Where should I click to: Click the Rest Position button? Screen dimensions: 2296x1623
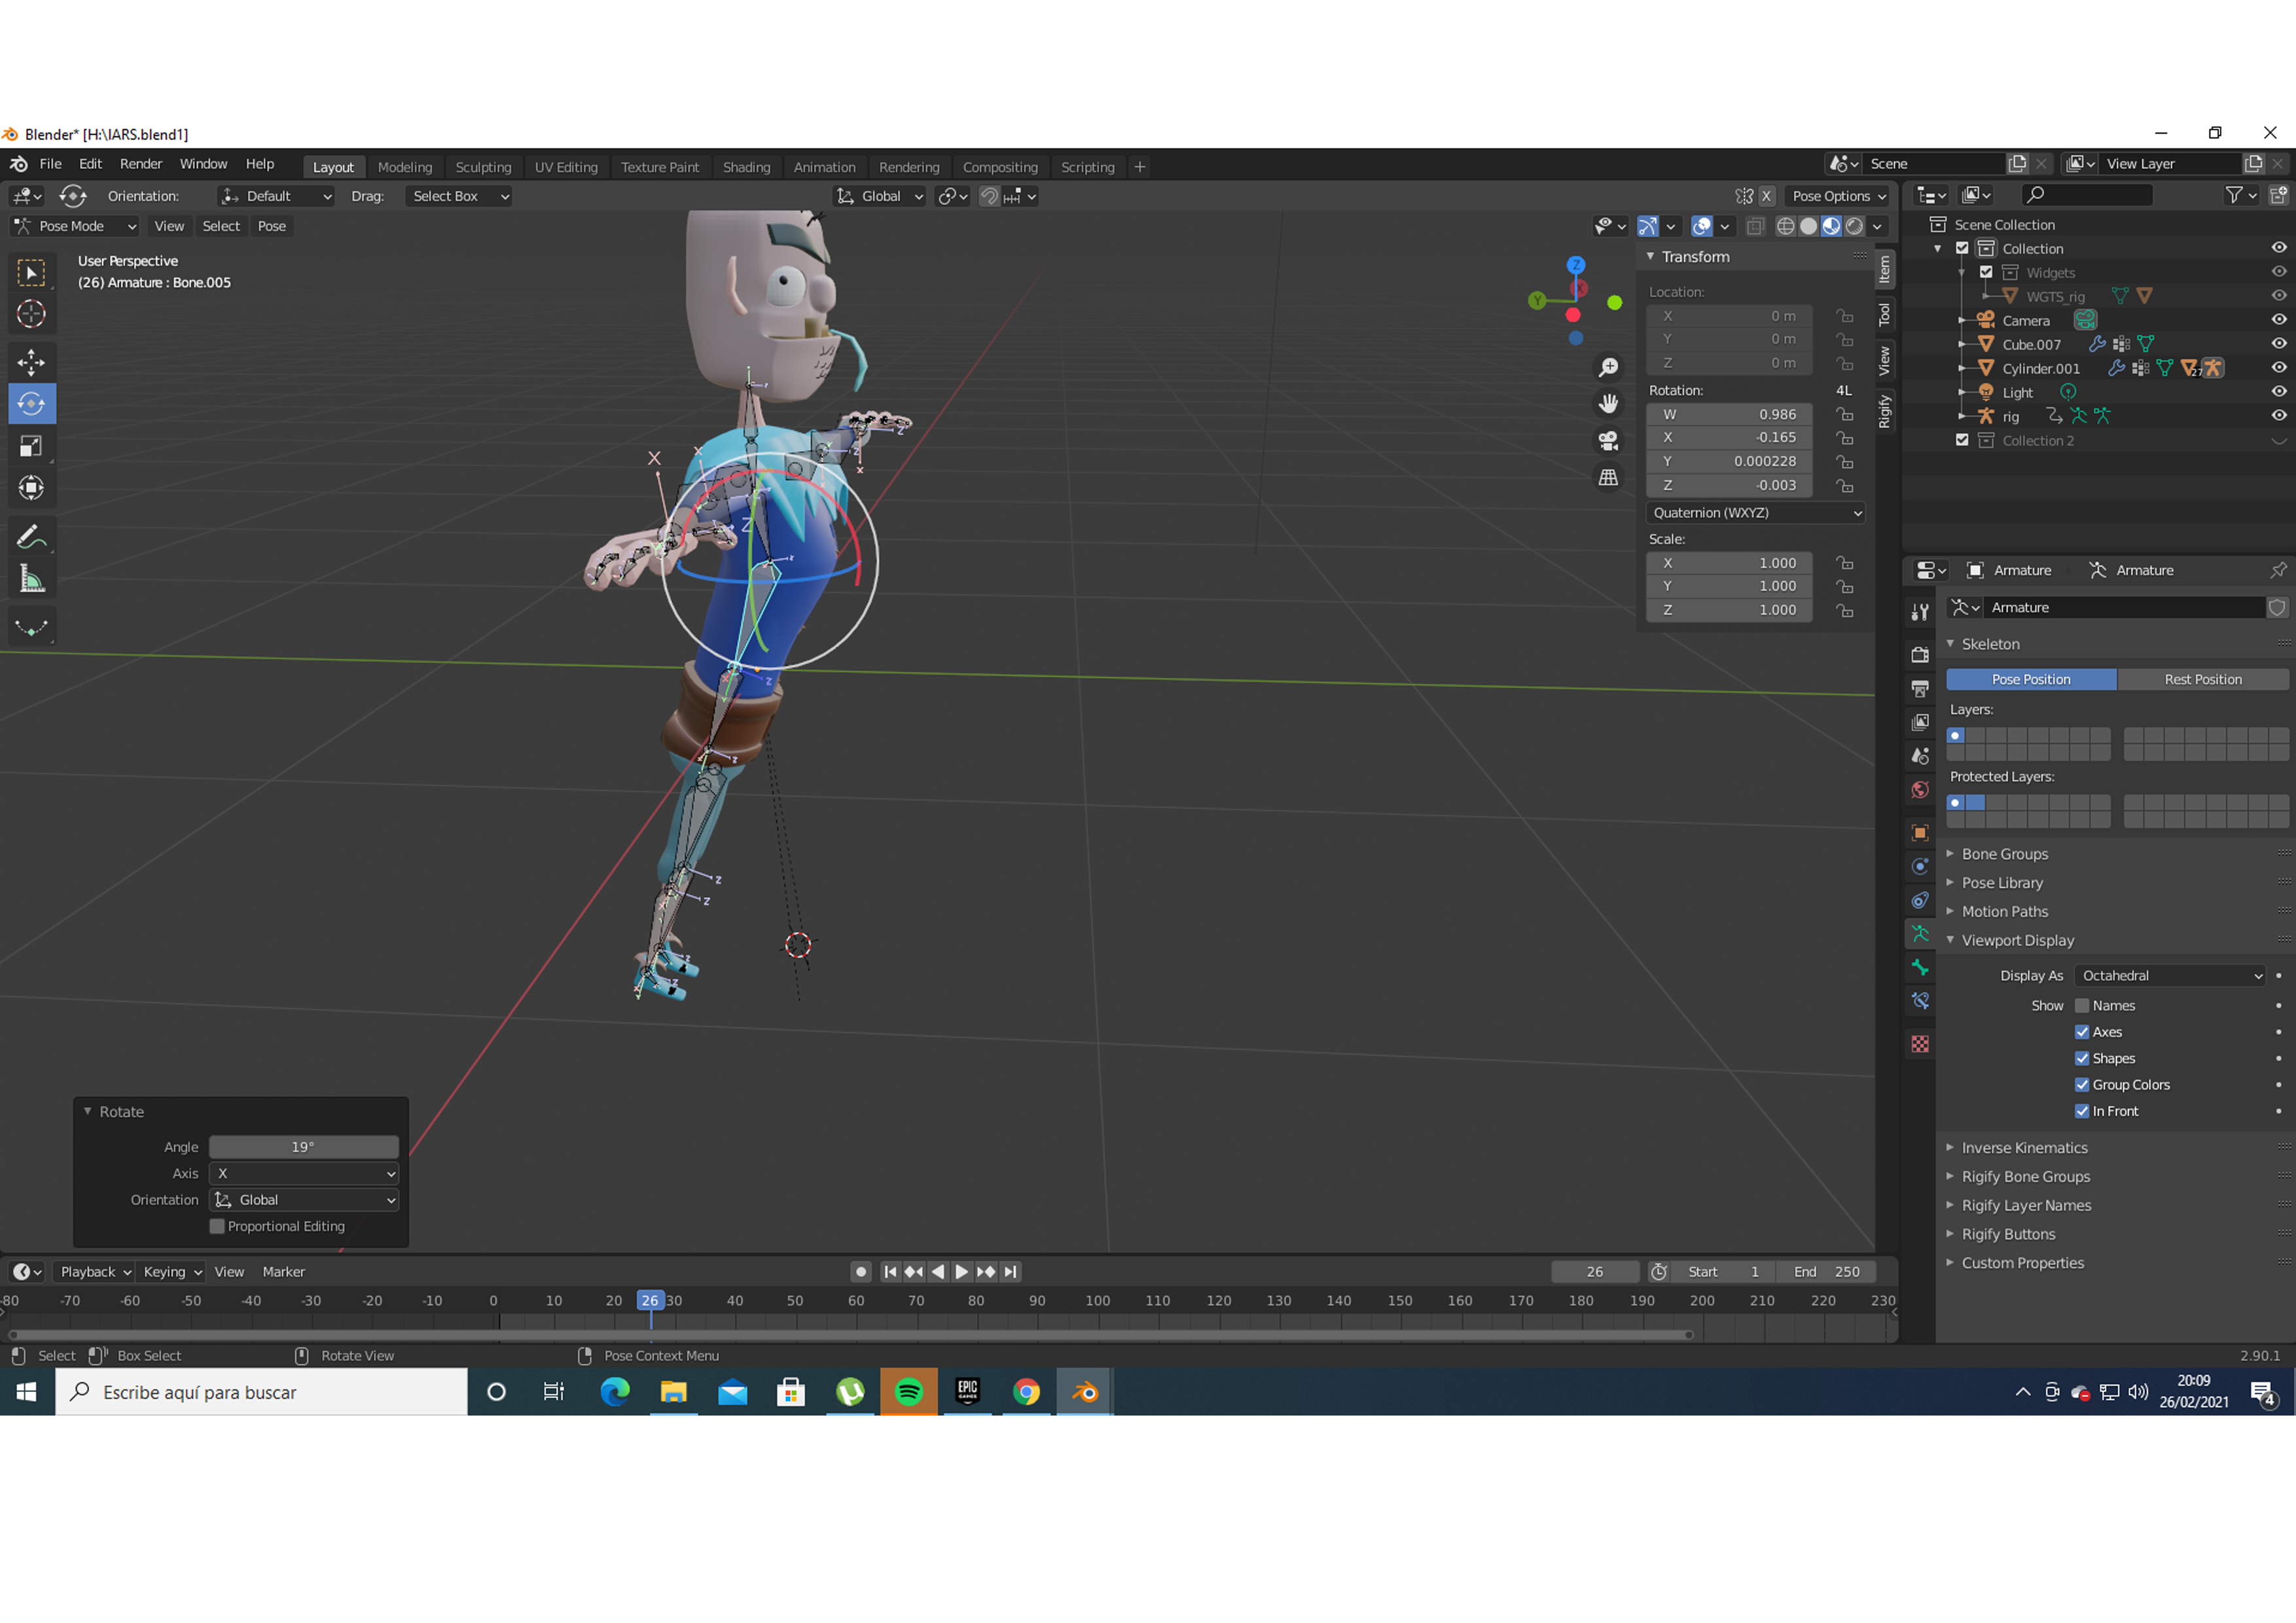click(2202, 679)
